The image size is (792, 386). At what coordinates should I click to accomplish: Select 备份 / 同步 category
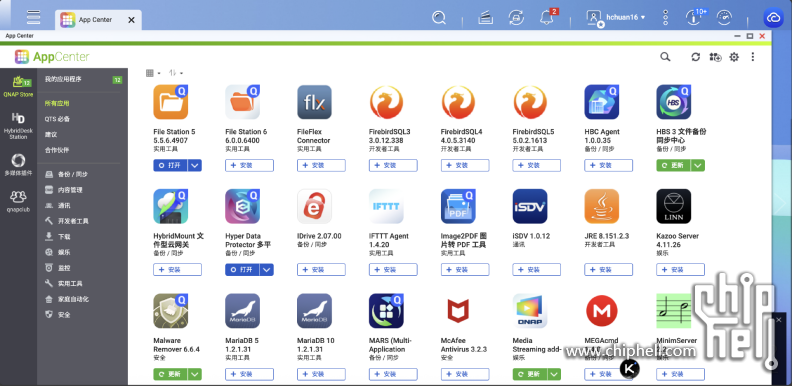(82, 174)
